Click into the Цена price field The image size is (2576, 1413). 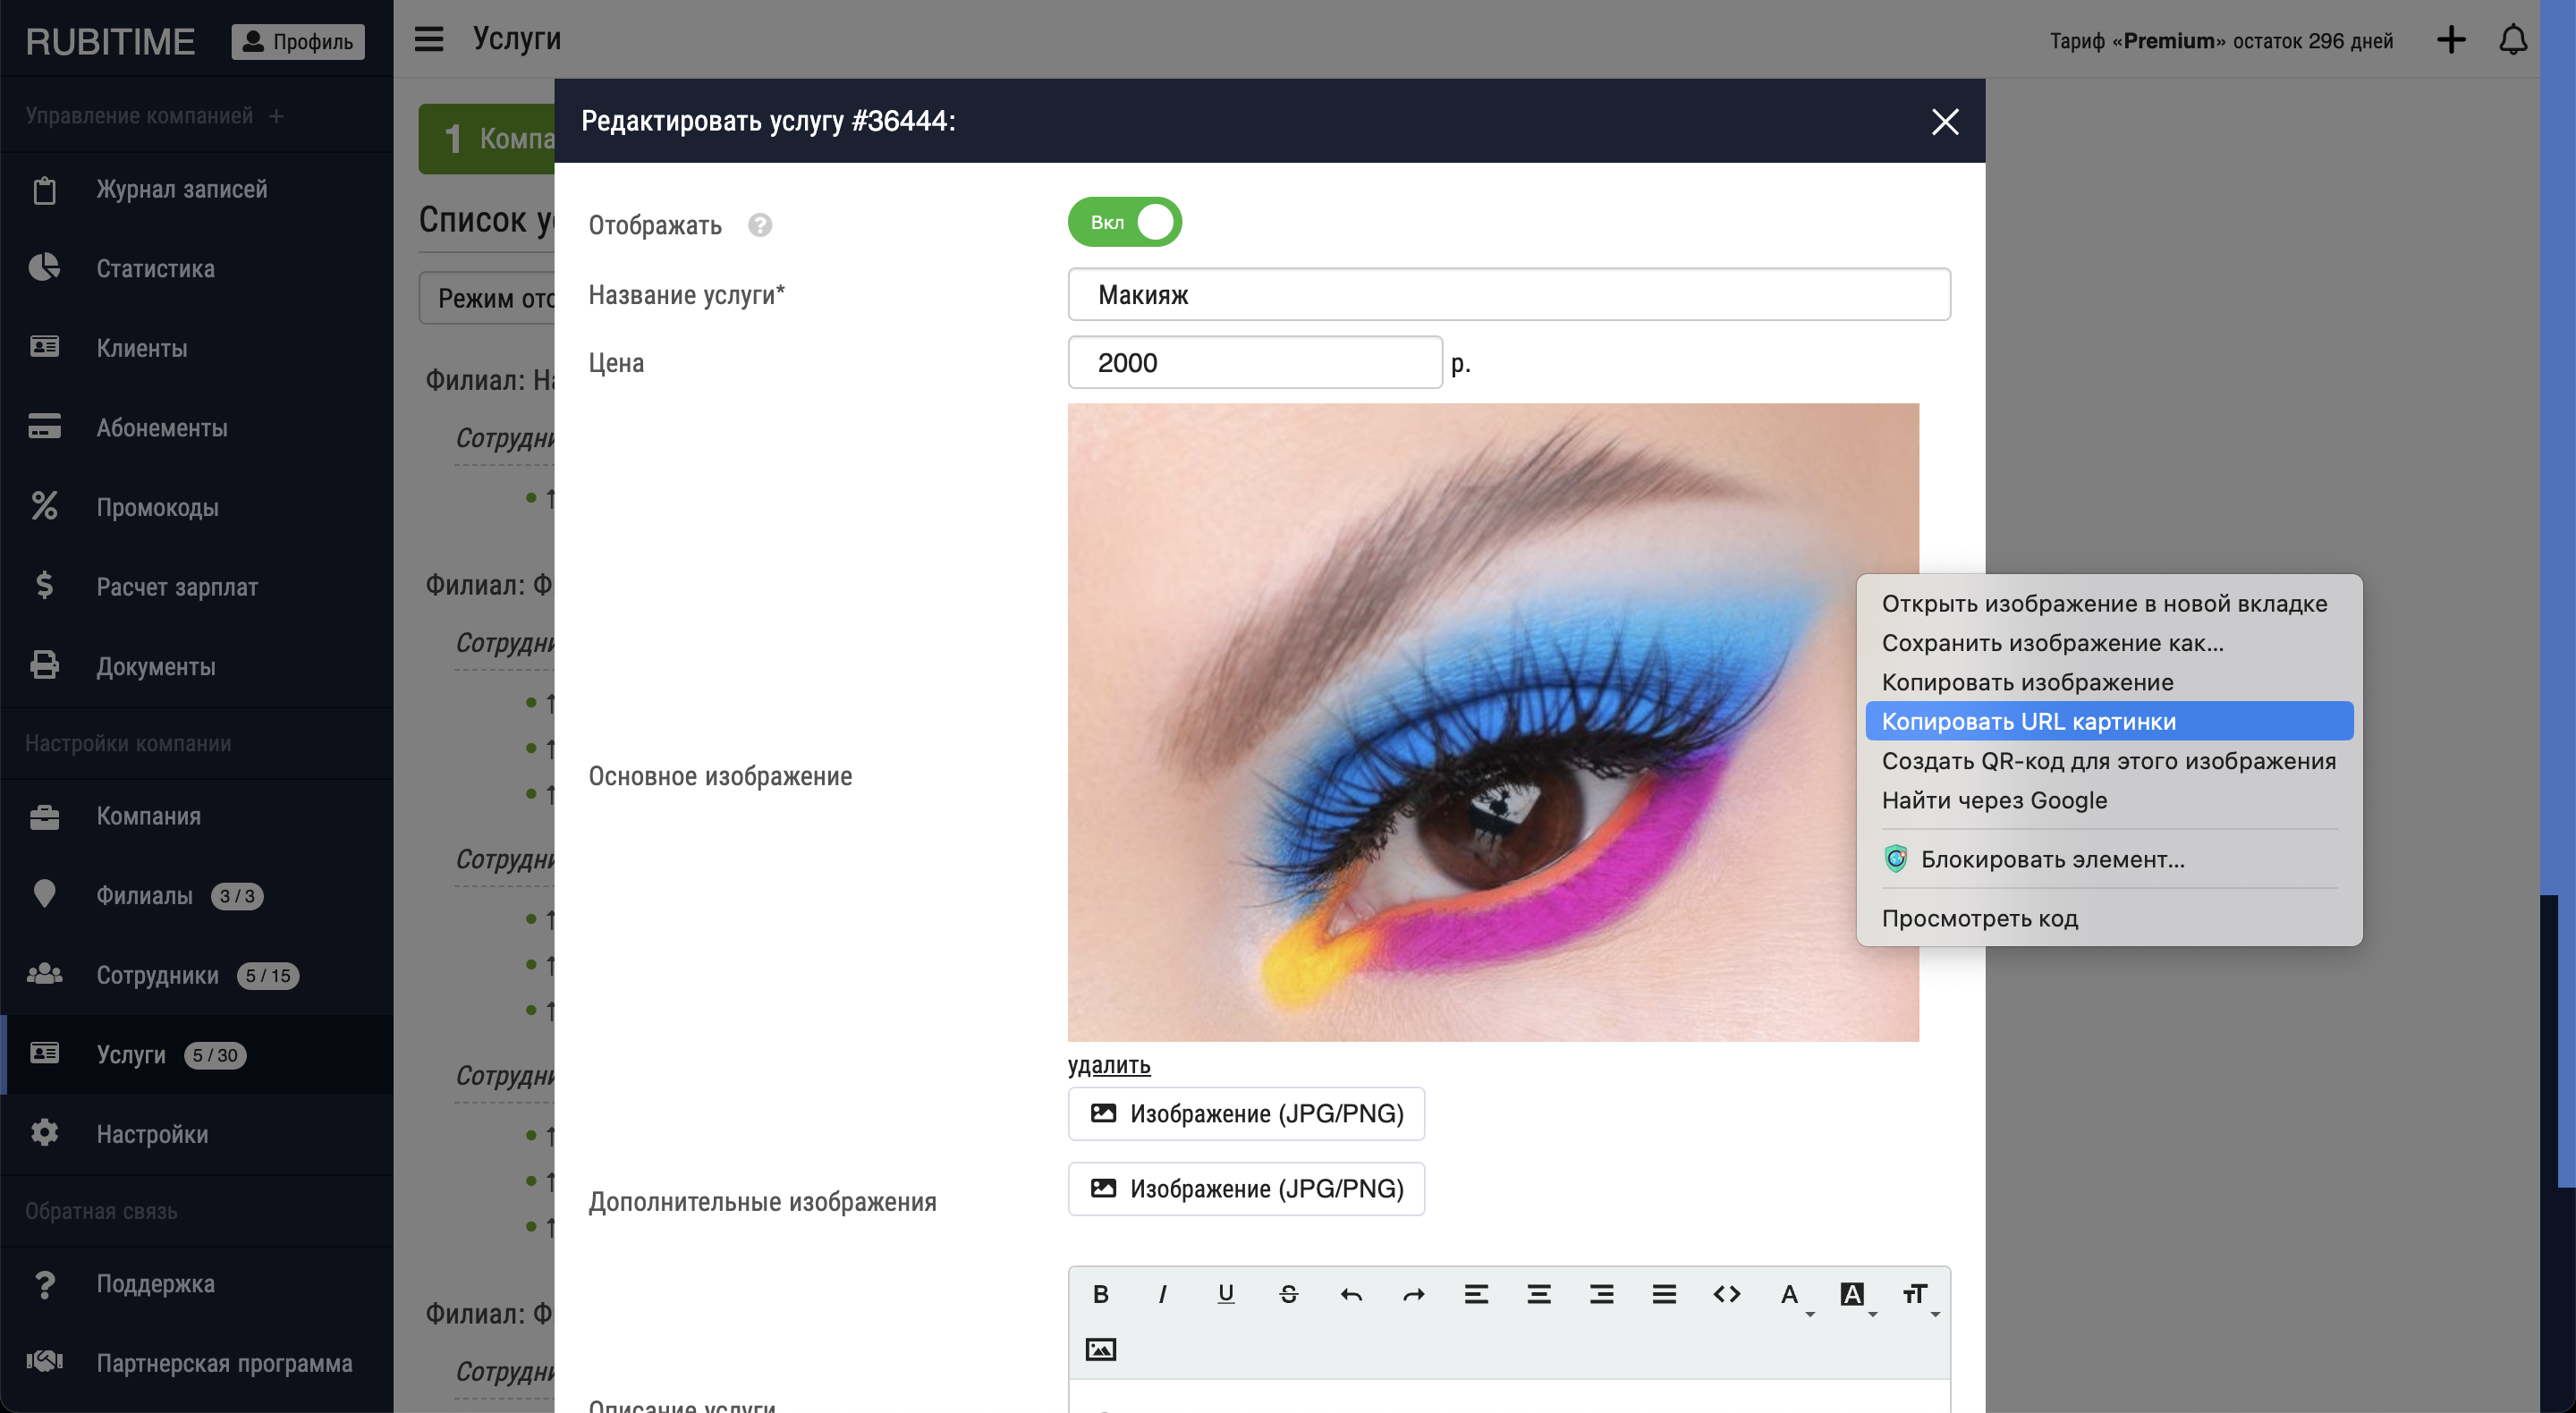[1254, 362]
